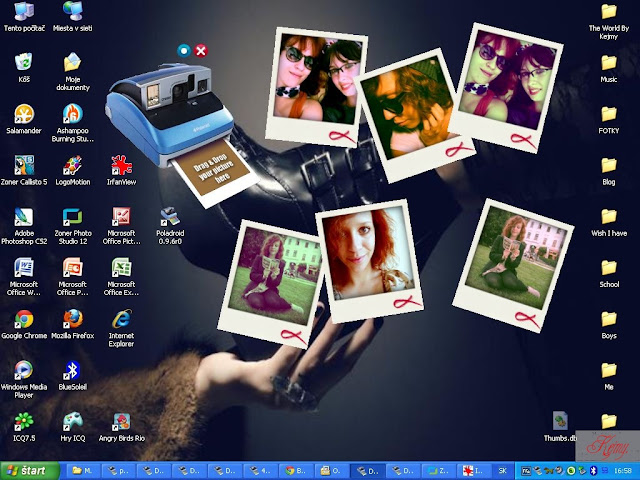640x480 pixels.
Task: Select the FOTKY folder
Action: tap(609, 120)
